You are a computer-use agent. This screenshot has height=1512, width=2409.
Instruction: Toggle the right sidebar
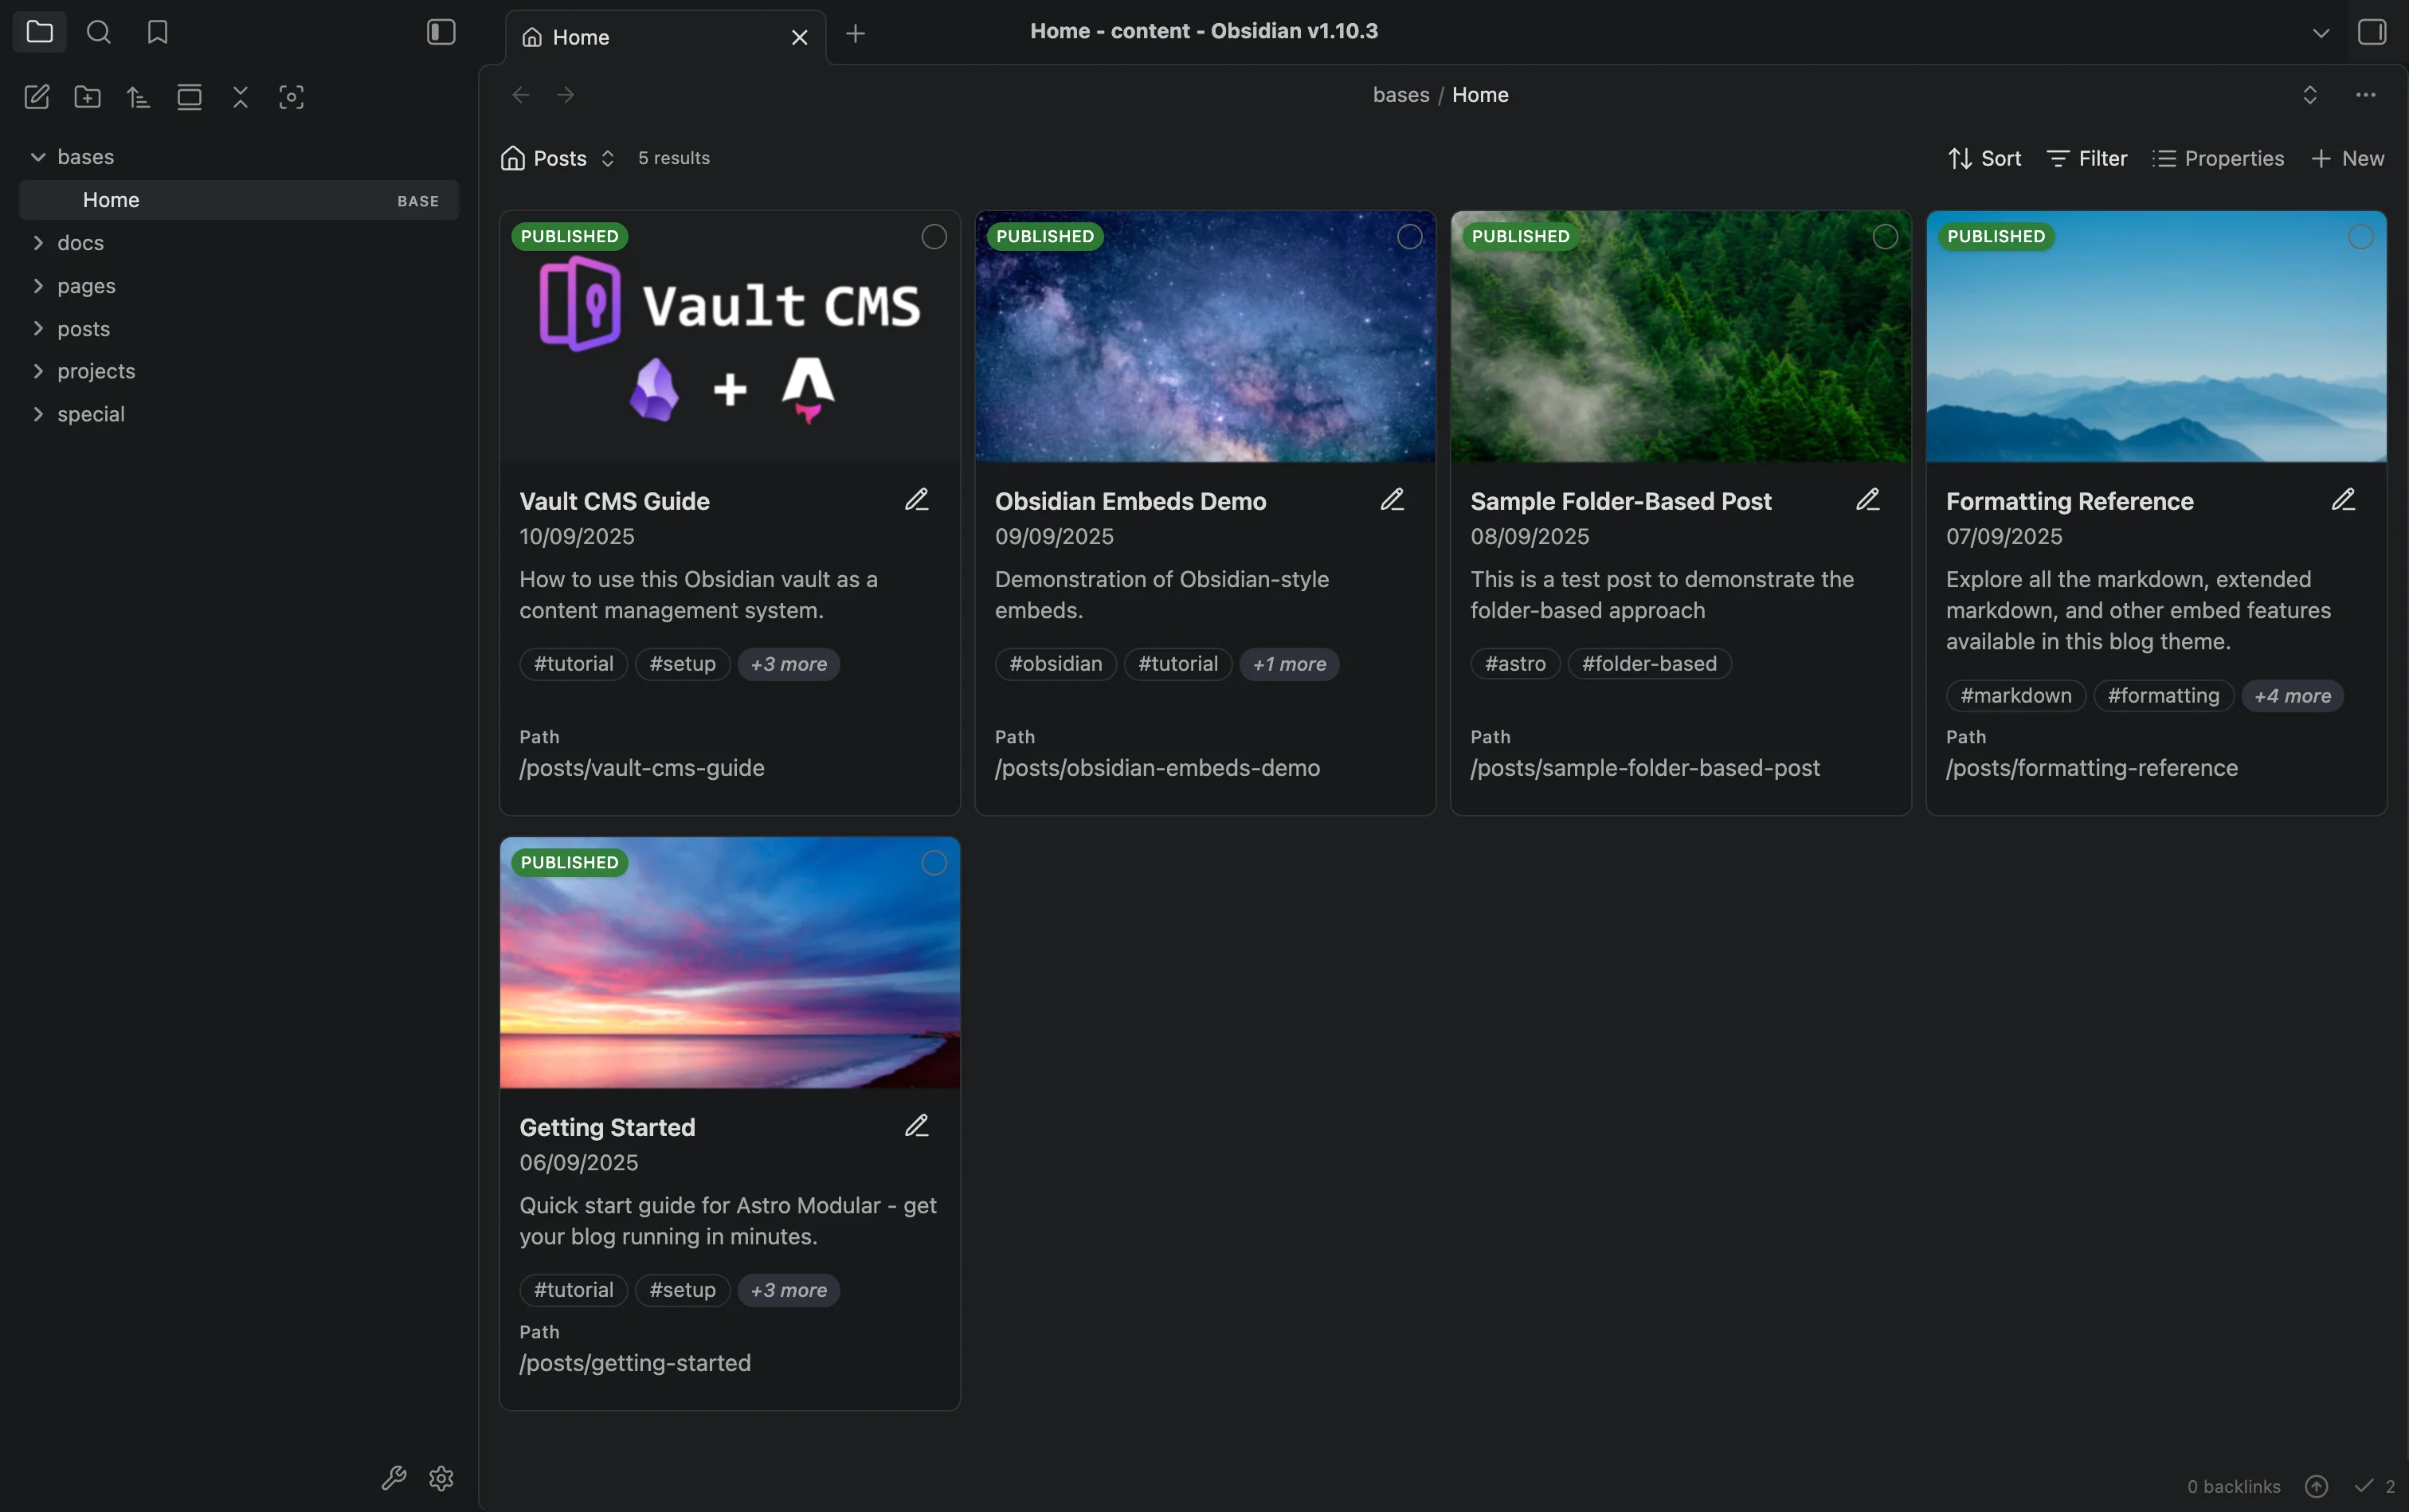pyautogui.click(x=2372, y=32)
